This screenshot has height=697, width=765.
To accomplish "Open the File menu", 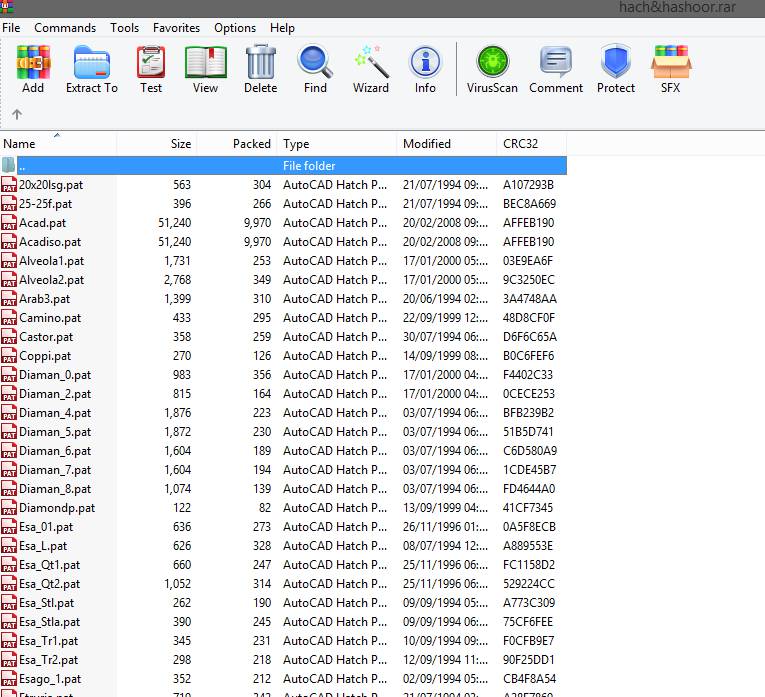I will click(x=11, y=28).
